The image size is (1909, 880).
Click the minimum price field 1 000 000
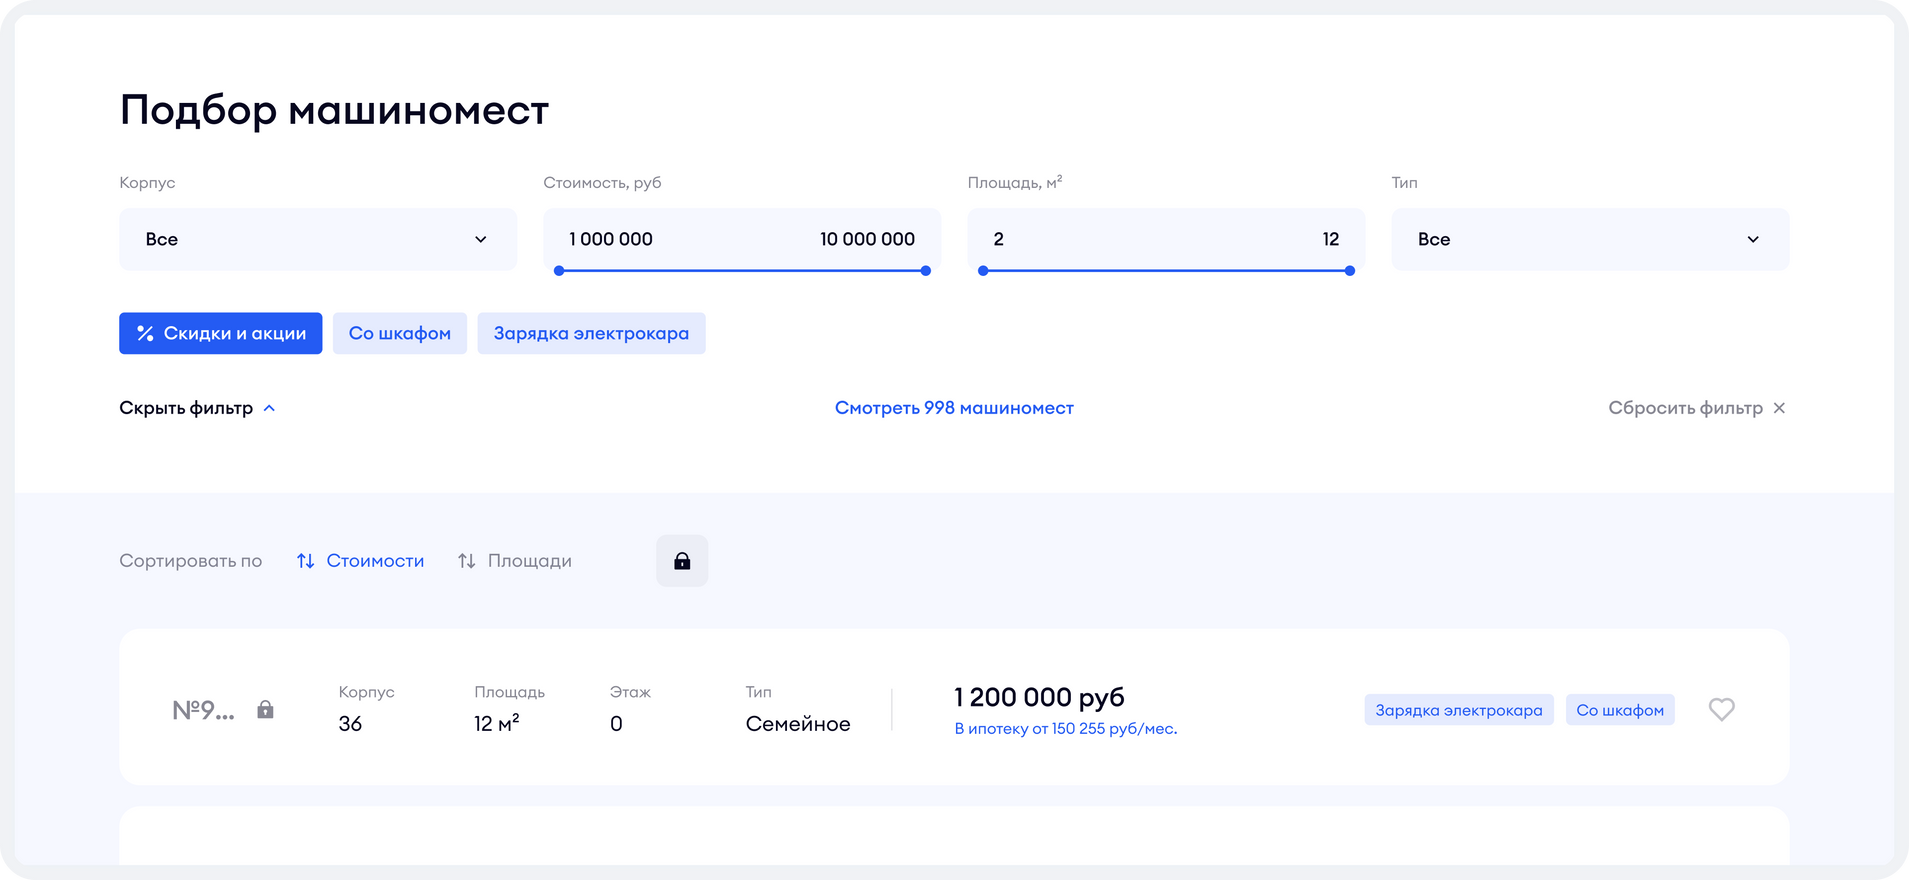[611, 239]
